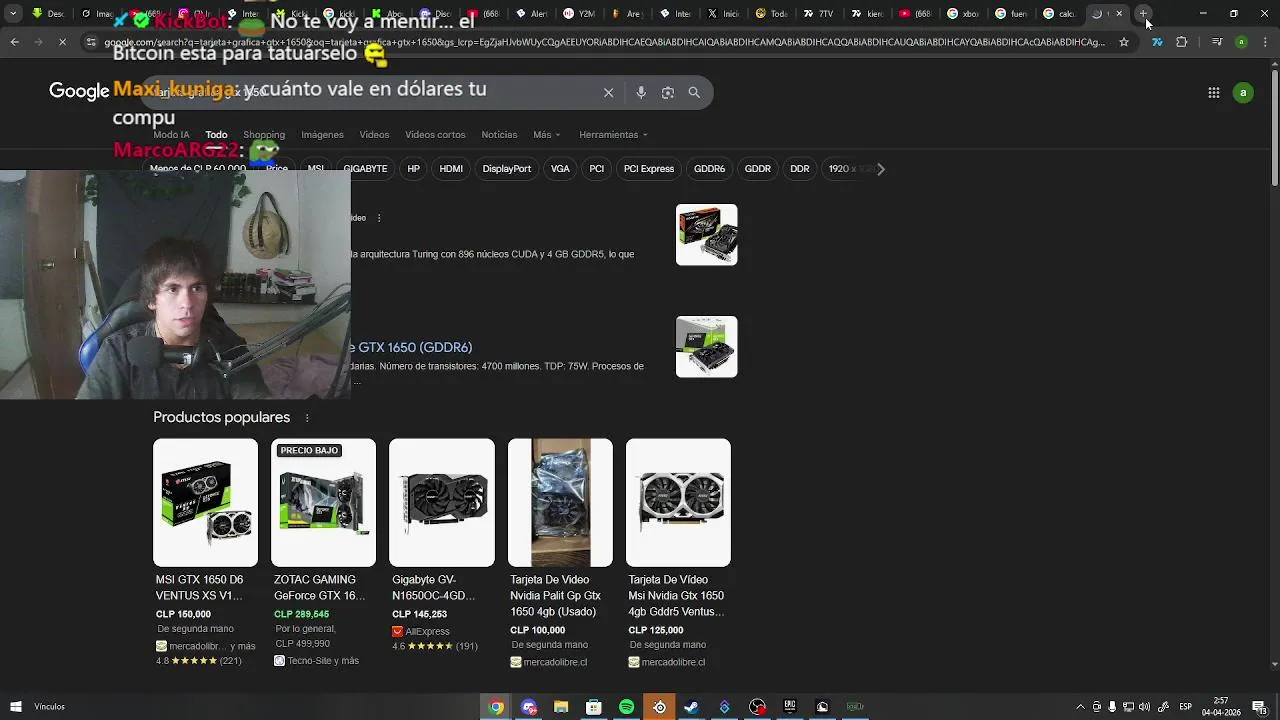Image resolution: width=1280 pixels, height=720 pixels.
Task: Click the first search result thumbnail image
Action: pos(706,235)
